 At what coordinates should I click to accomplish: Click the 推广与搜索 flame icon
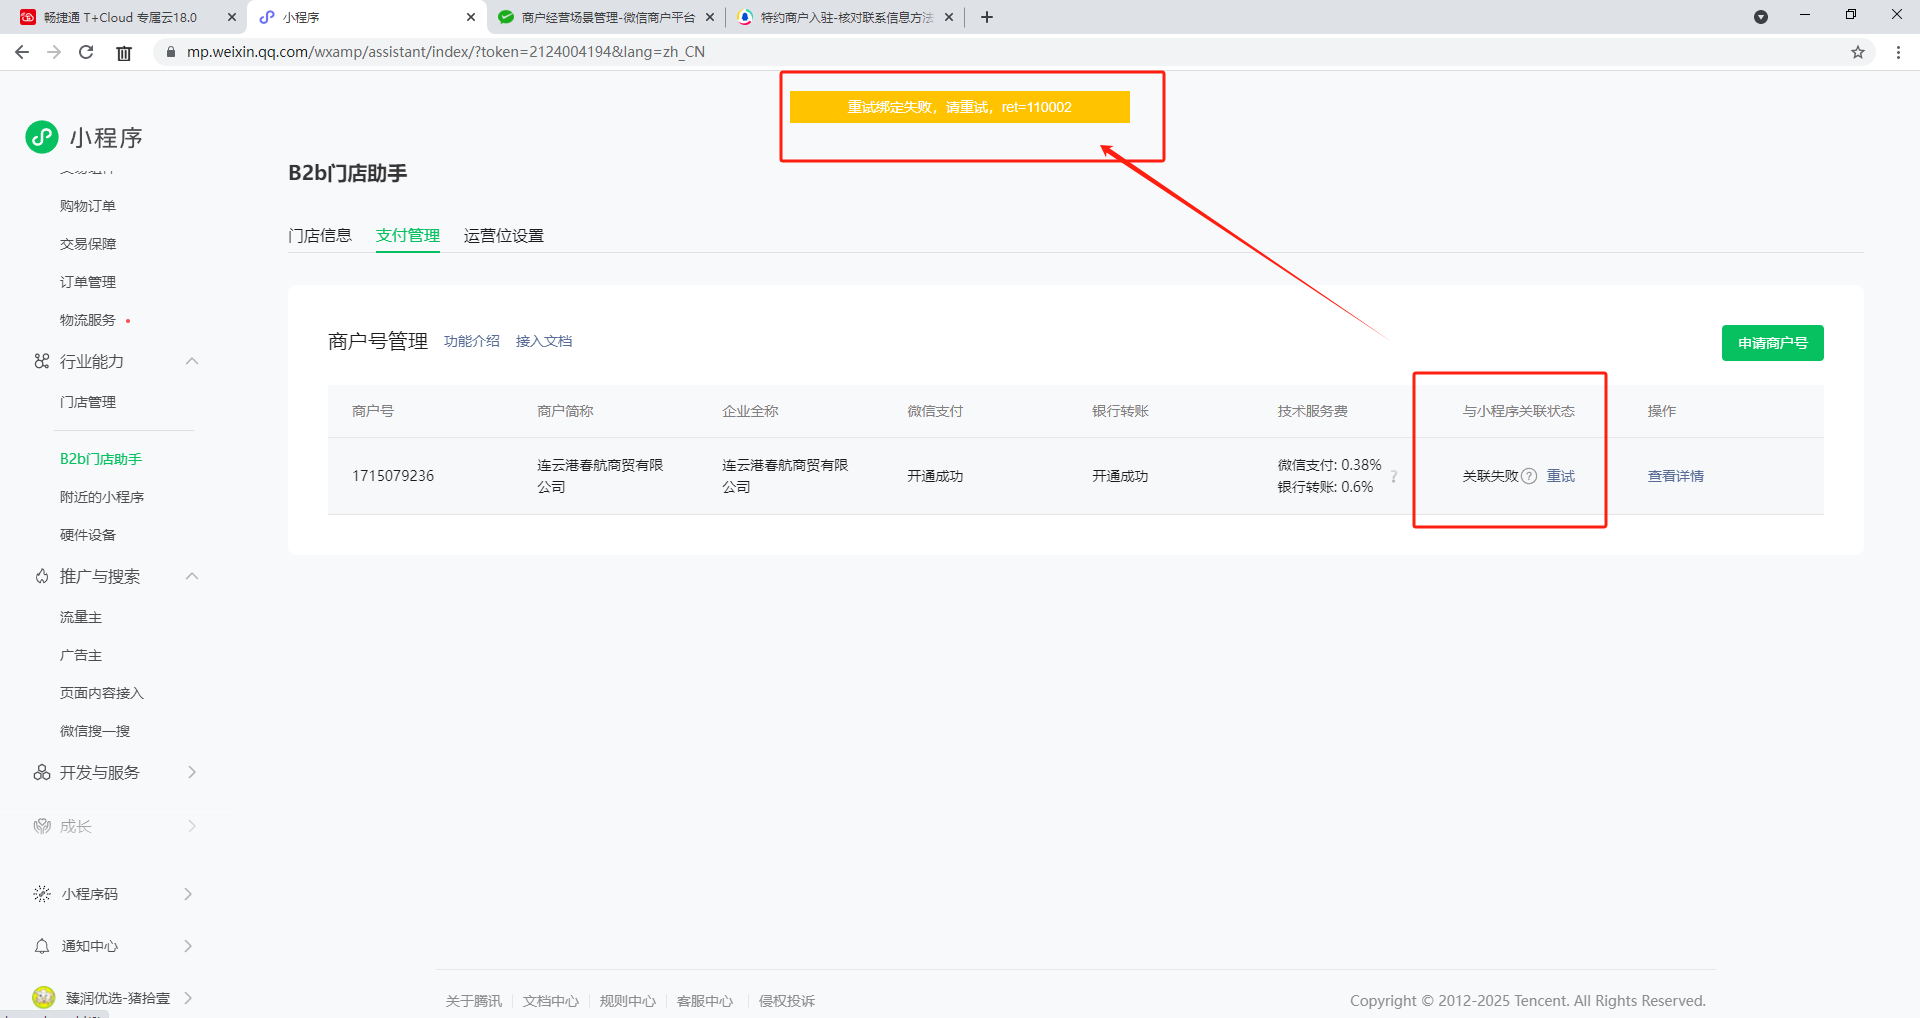pos(41,576)
